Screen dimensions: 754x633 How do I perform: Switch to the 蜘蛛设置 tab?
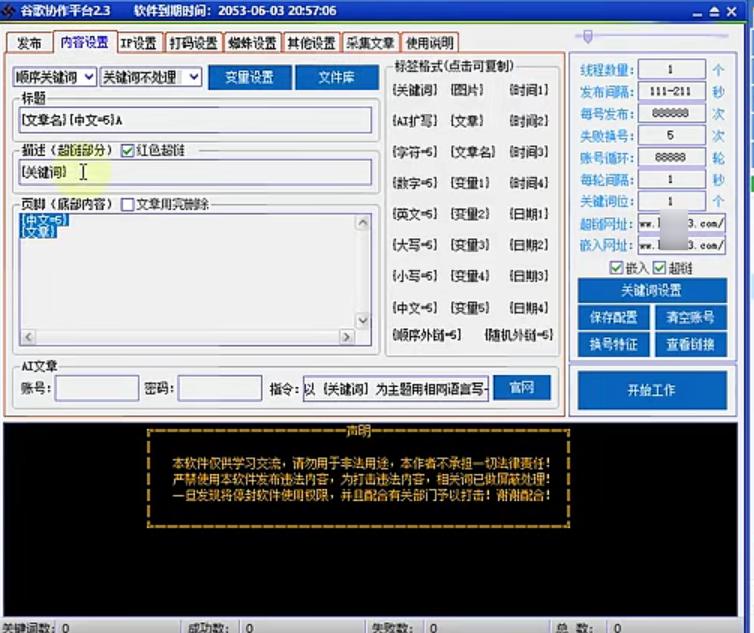pos(252,43)
